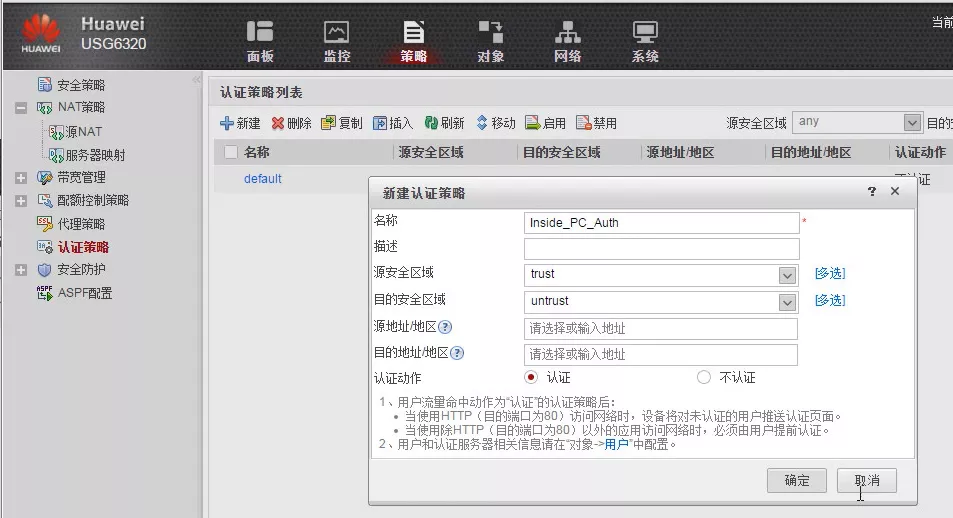Screen dimensions: 953x518
Task: Click the 禁用 (Disable) toolbar icon
Action: click(x=584, y=123)
